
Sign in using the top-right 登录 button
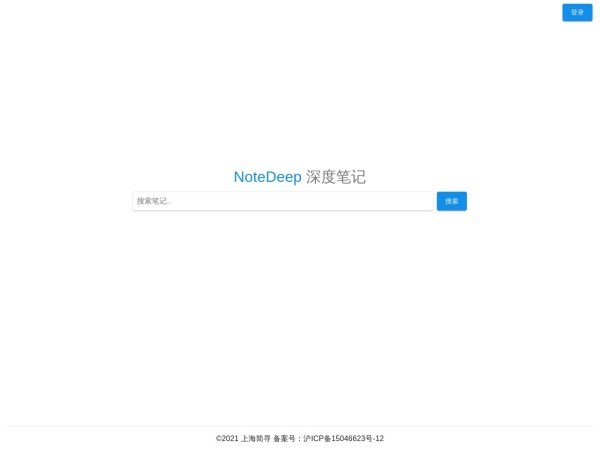point(577,12)
